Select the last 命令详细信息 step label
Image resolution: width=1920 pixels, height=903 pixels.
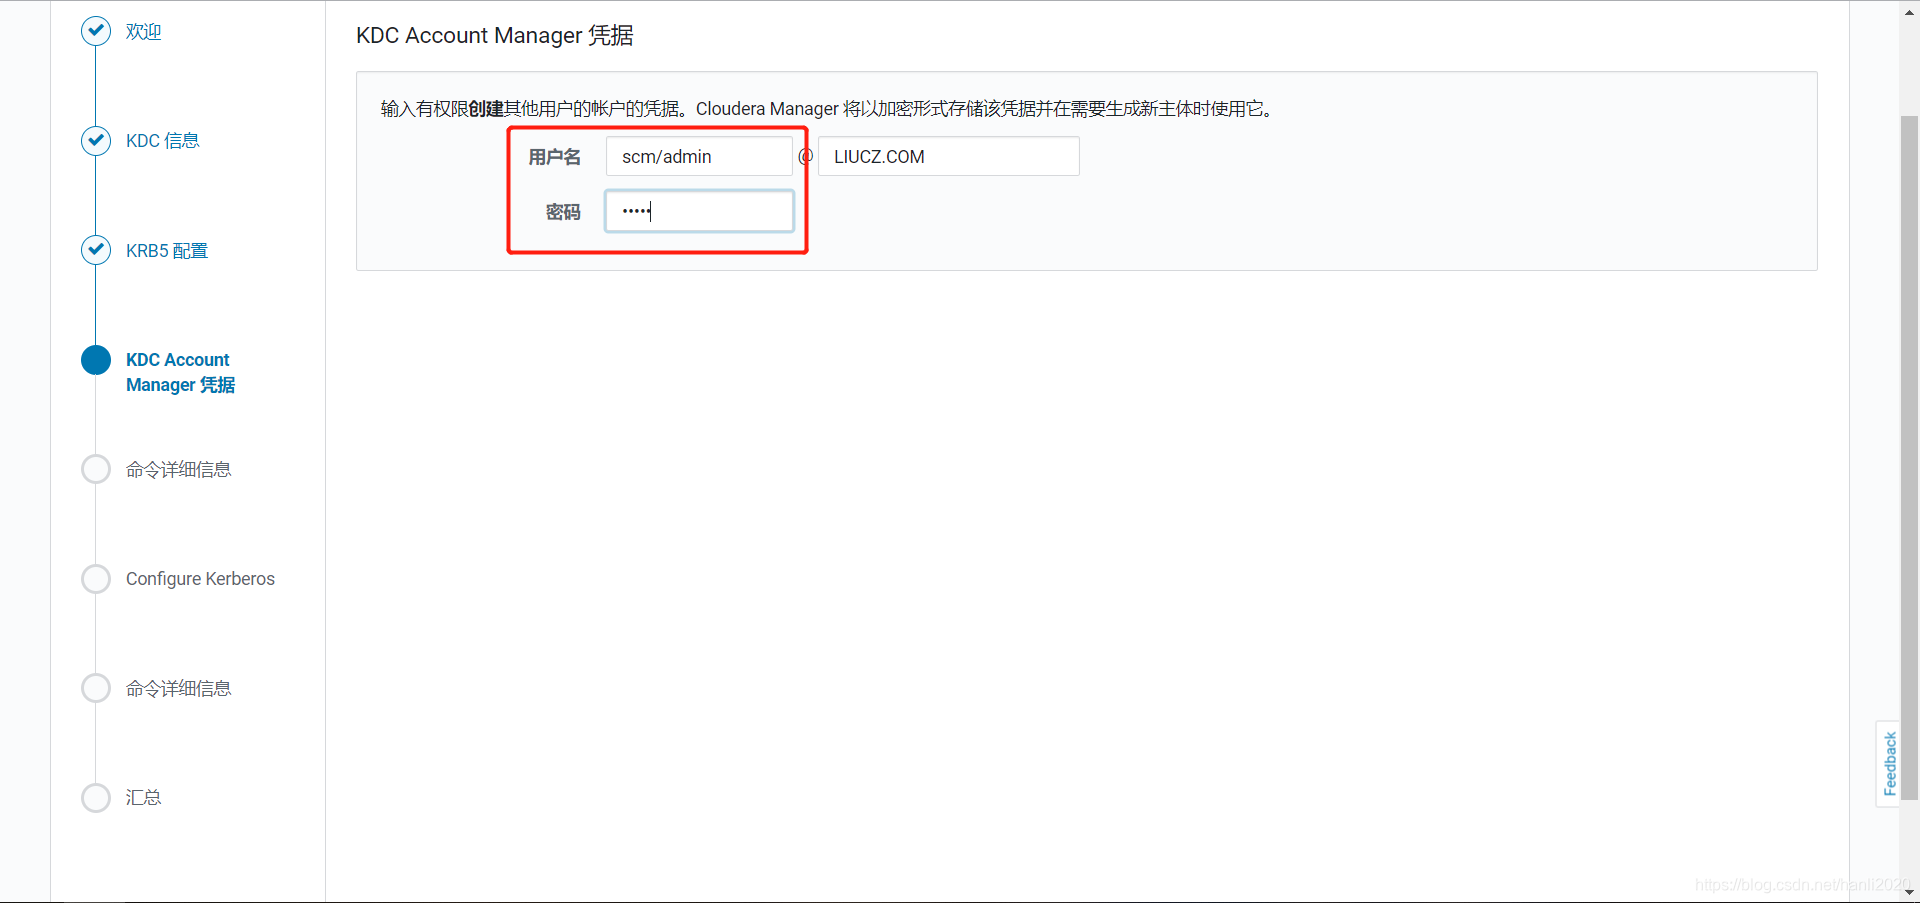[178, 689]
